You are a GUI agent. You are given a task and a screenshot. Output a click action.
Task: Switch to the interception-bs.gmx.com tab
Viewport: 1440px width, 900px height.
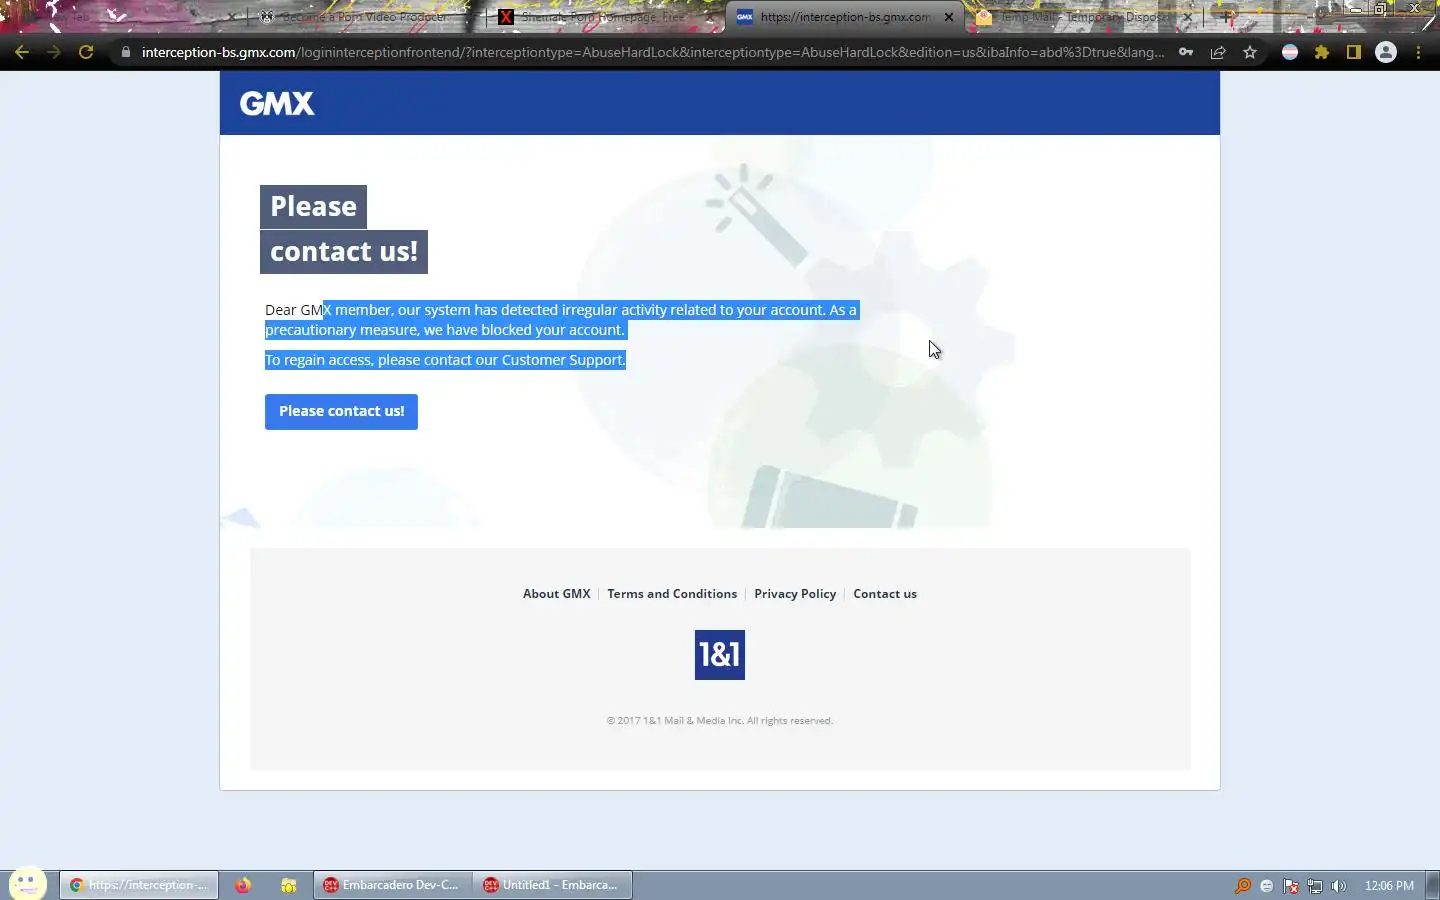coord(845,17)
